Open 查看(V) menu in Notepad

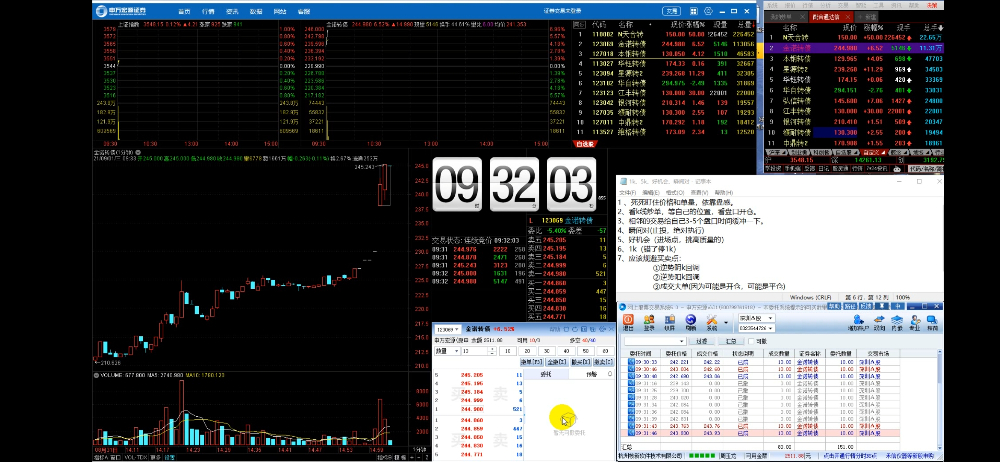pyautogui.click(x=699, y=191)
